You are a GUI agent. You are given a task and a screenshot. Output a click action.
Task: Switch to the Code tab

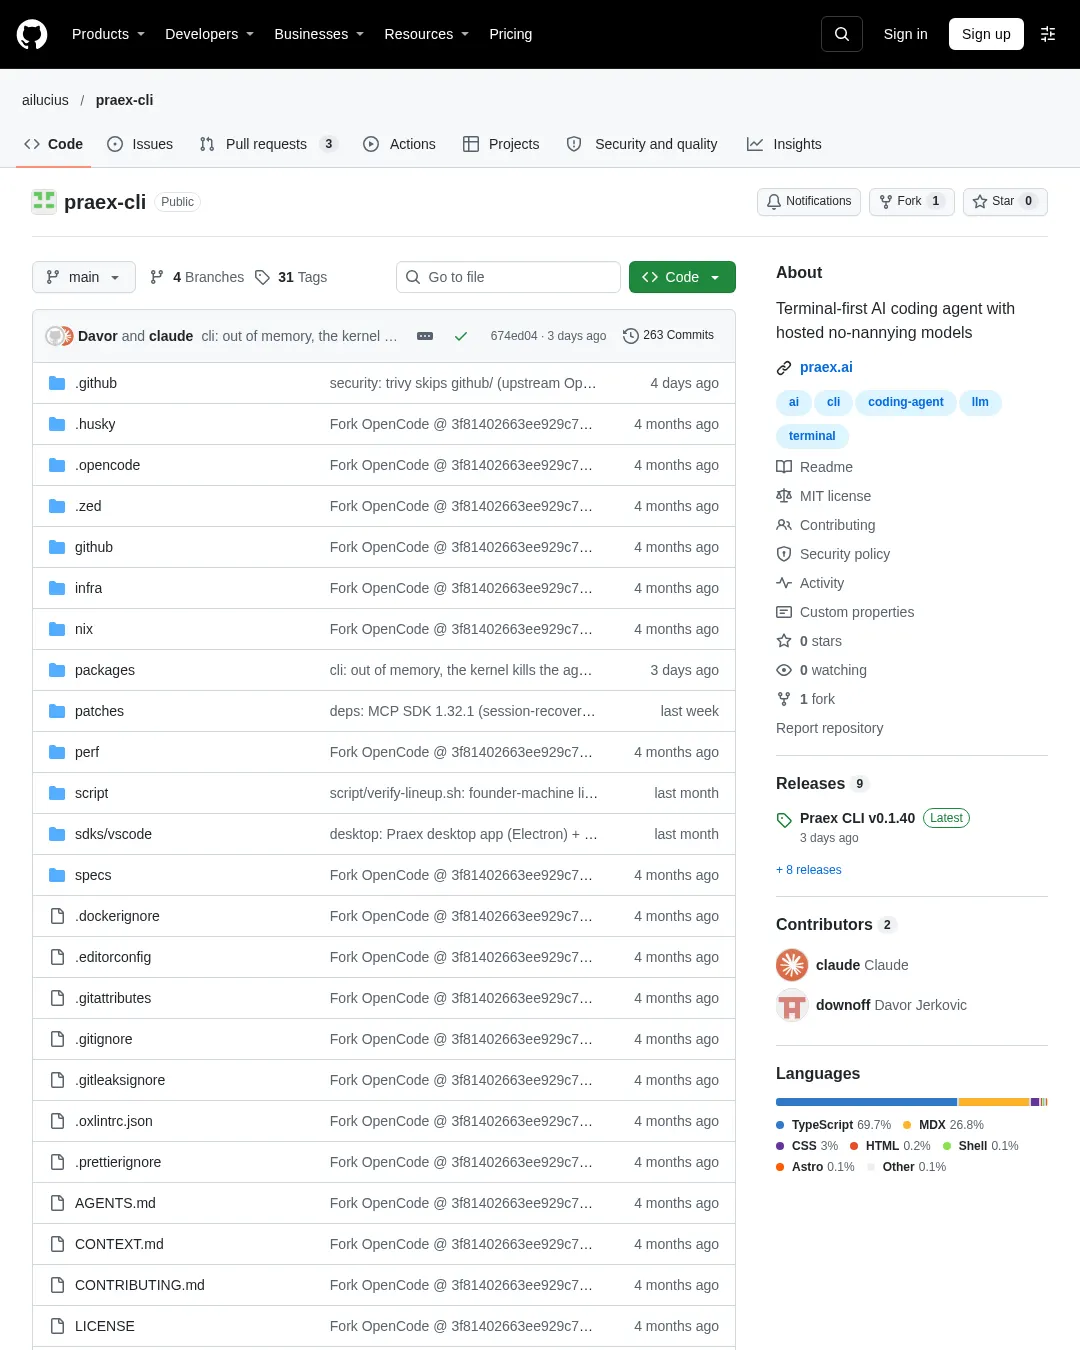[54, 144]
